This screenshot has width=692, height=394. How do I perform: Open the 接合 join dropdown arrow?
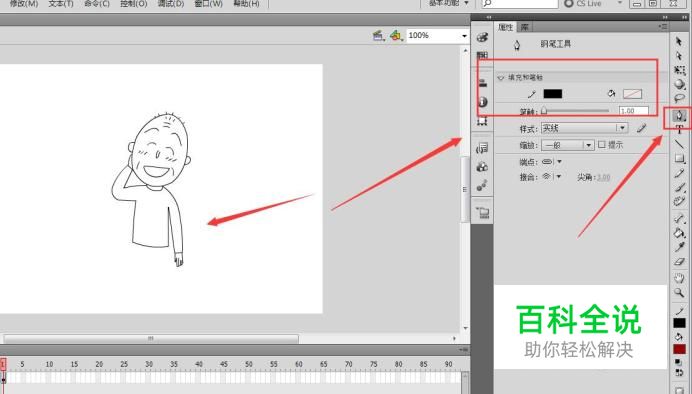click(559, 176)
